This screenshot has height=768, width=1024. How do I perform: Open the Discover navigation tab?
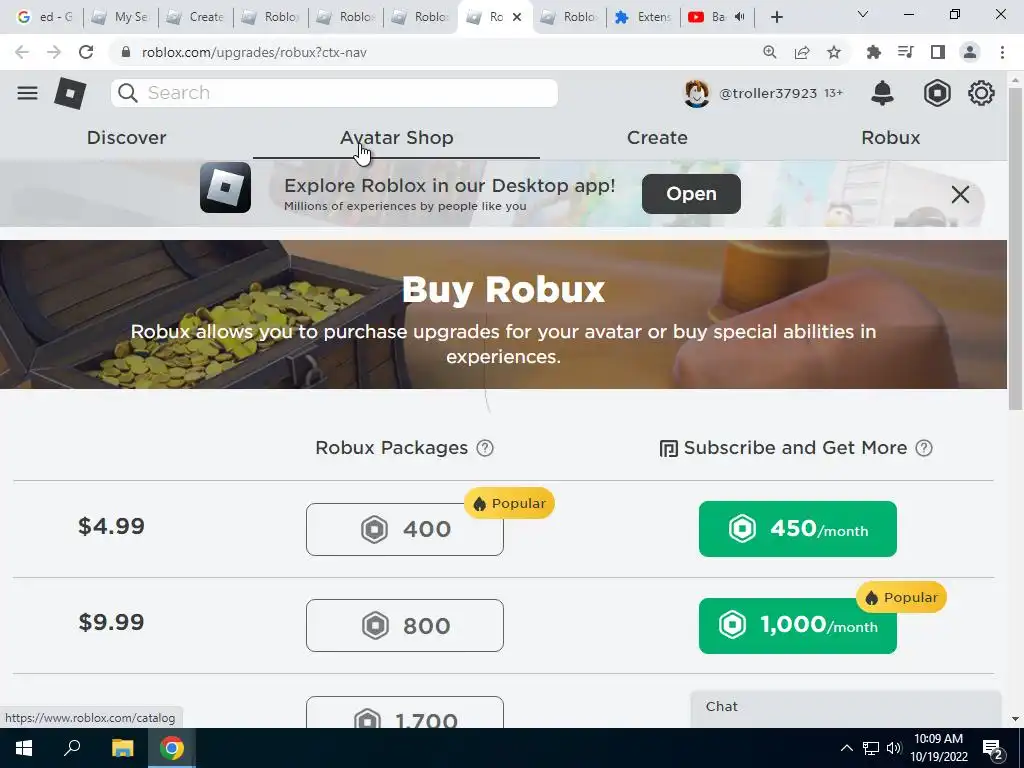click(127, 138)
